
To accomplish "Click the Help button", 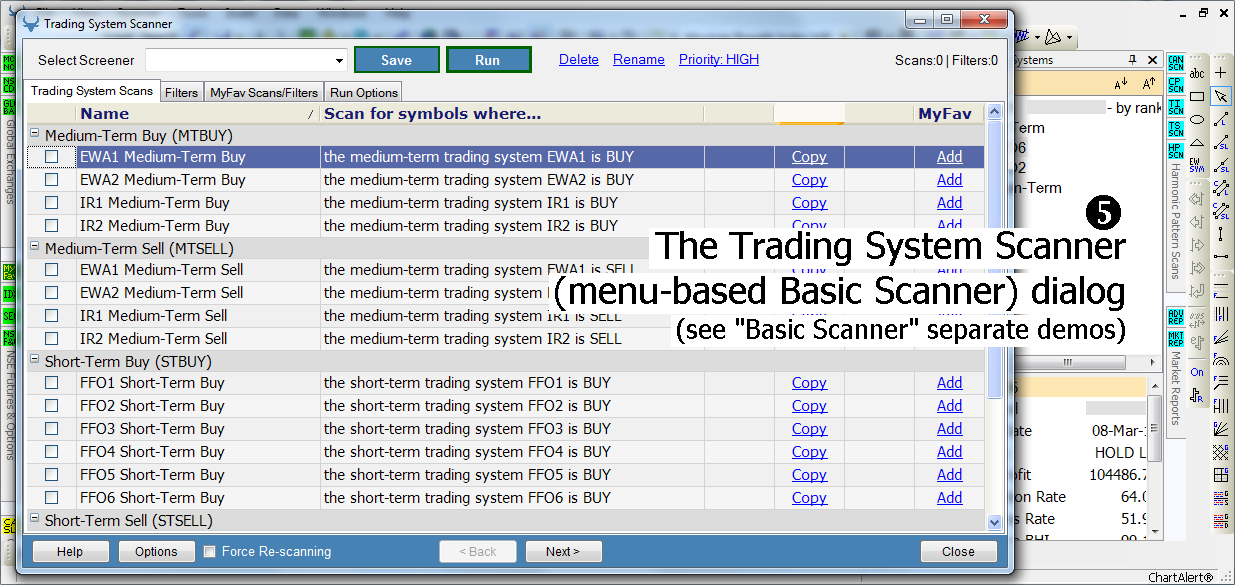I will (x=70, y=551).
